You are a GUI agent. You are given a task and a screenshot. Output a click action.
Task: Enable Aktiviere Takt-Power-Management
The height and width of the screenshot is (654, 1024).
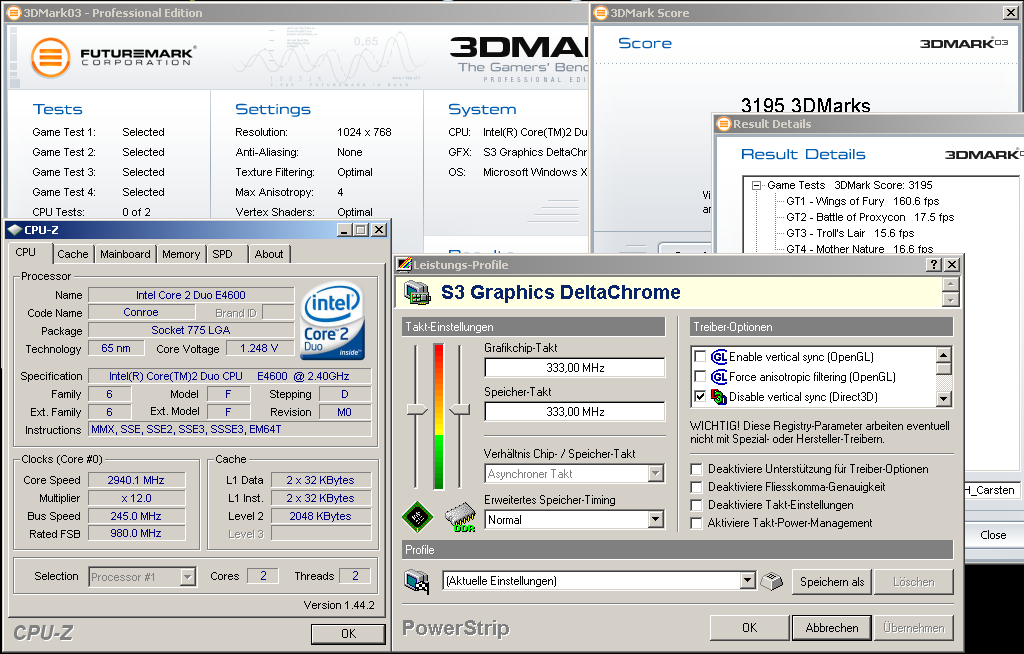[x=696, y=523]
